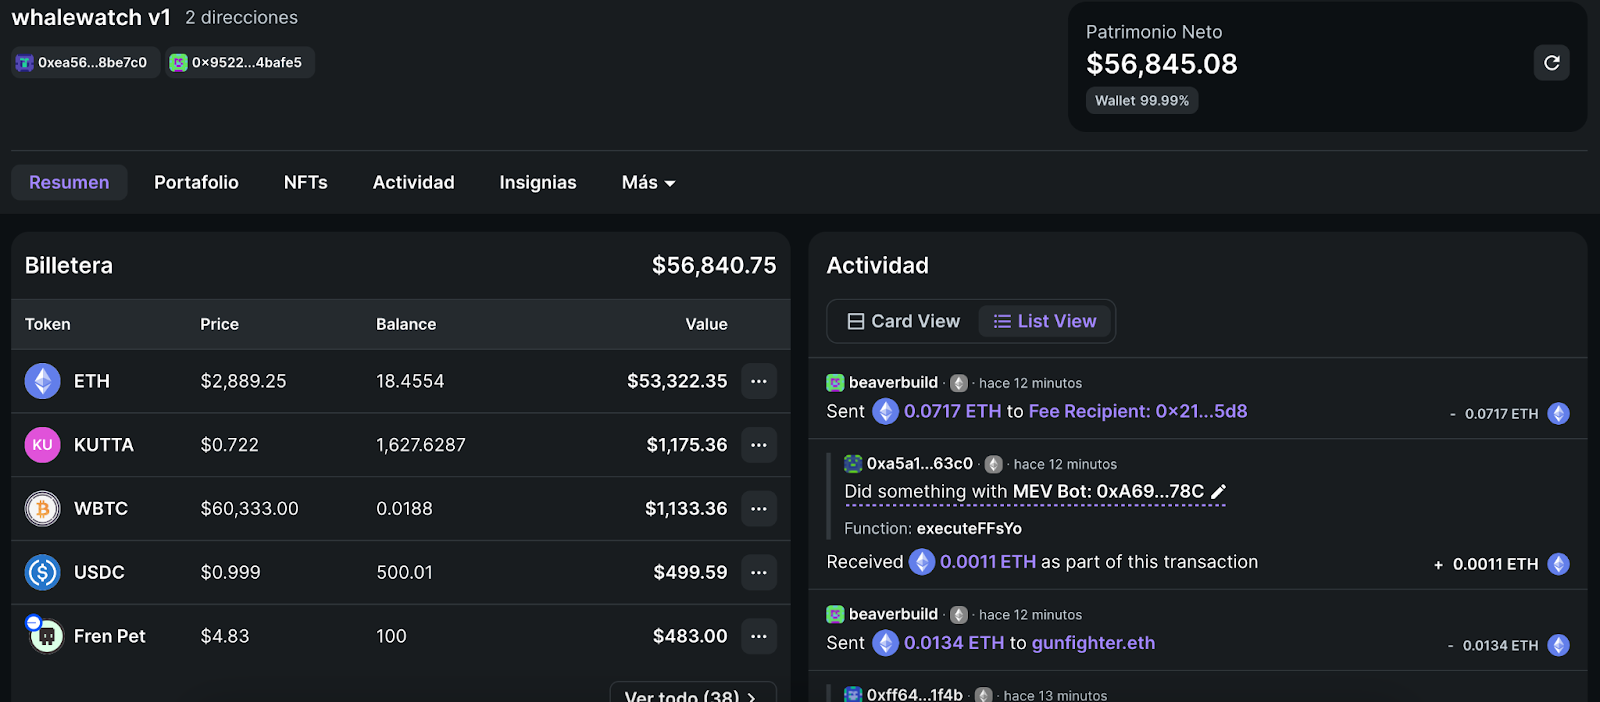Open the Actividad tab
The image size is (1600, 702).
pos(413,183)
